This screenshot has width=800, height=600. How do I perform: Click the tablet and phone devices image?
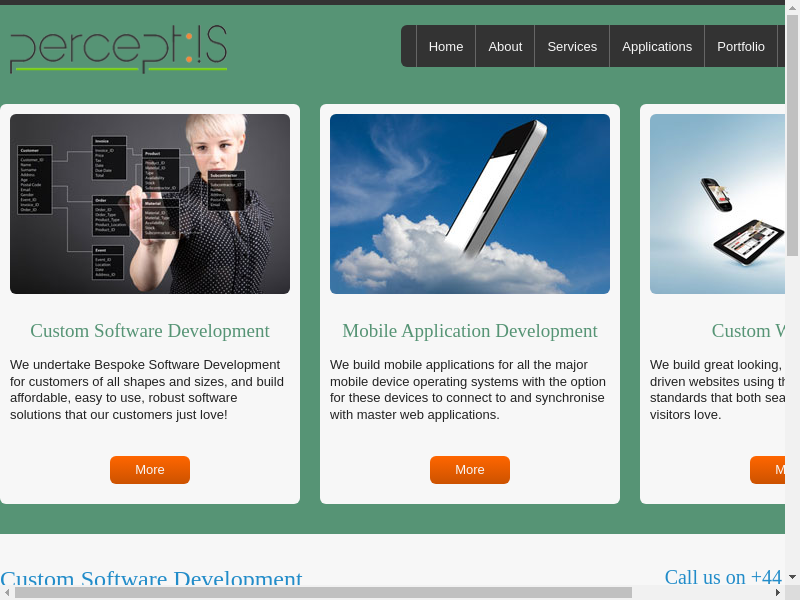(x=717, y=204)
